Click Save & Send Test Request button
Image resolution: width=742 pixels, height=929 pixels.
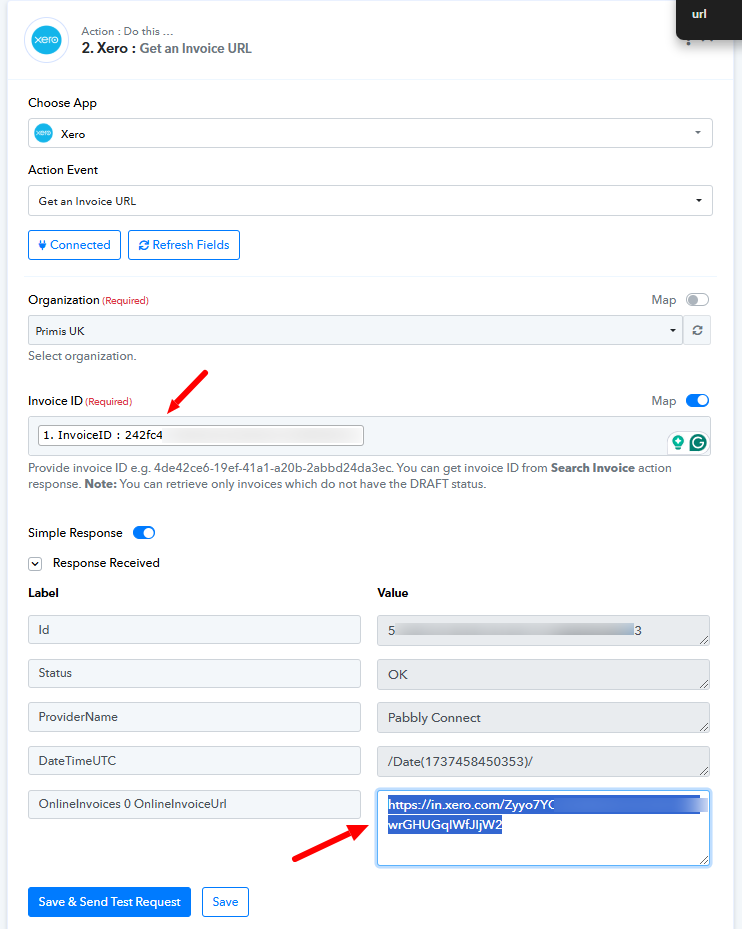coord(109,902)
